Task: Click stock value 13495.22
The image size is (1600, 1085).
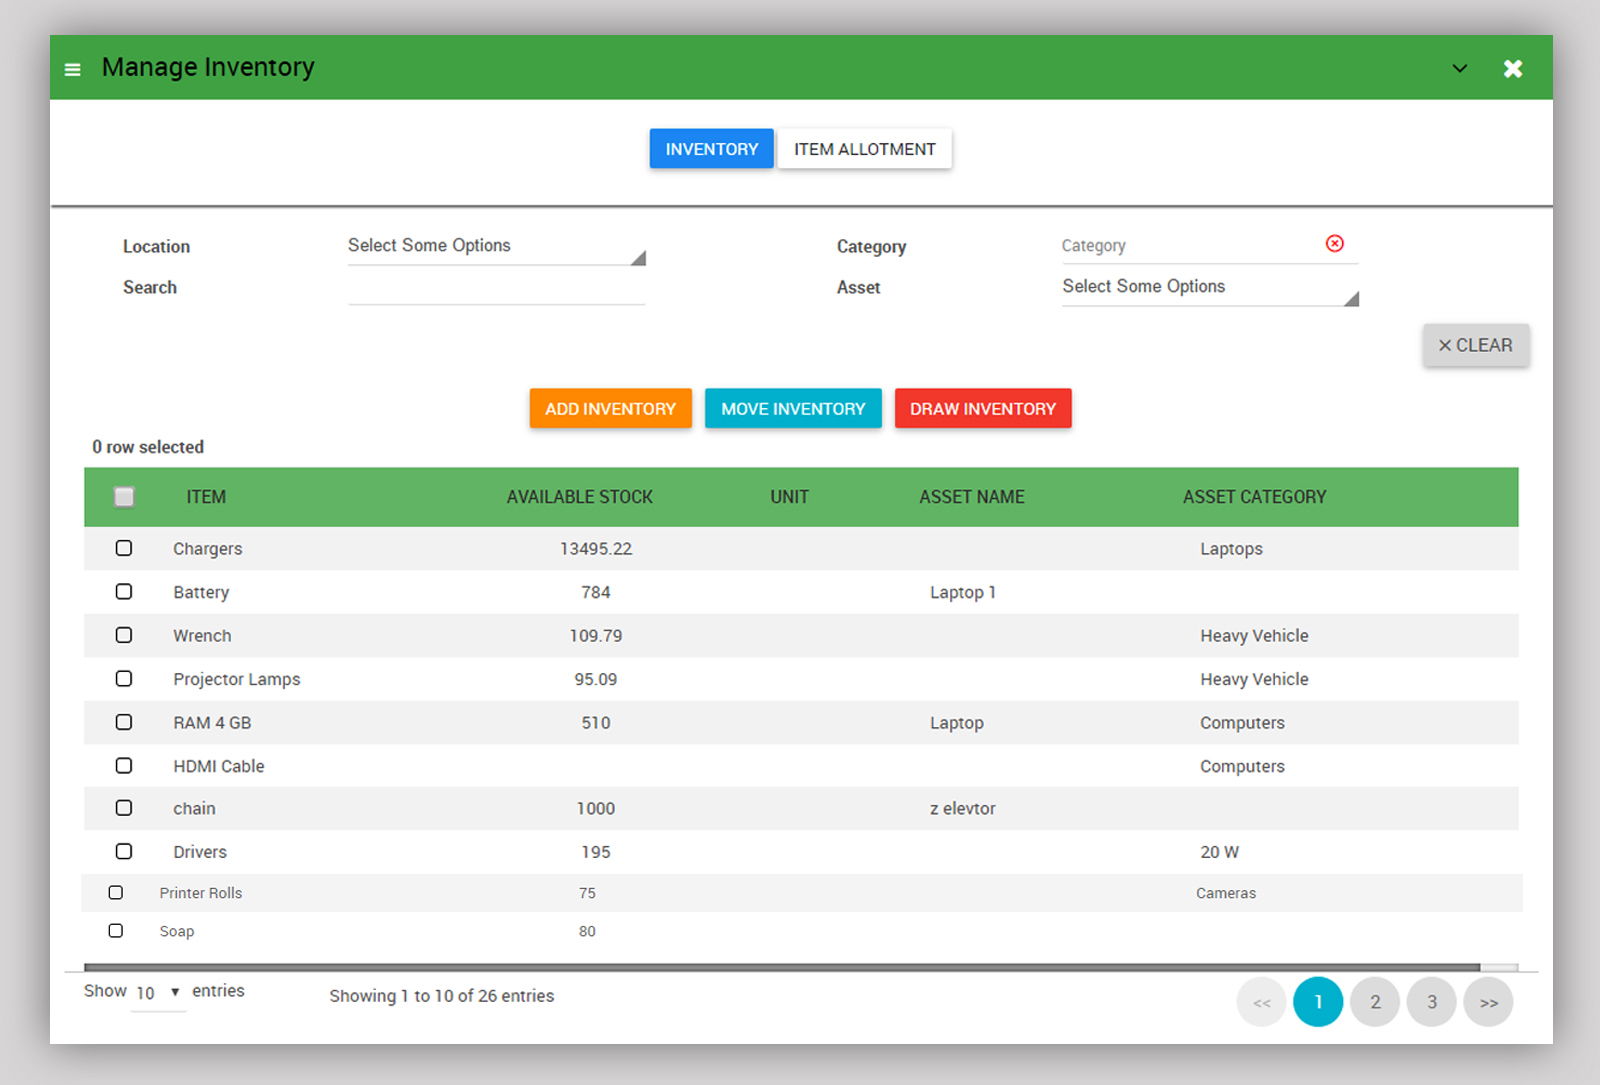Action: pyautogui.click(x=596, y=549)
